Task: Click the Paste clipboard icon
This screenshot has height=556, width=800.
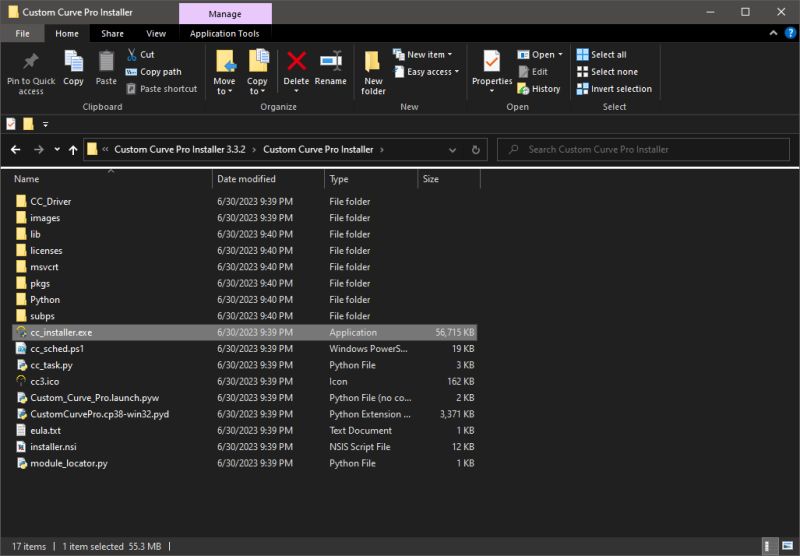Action: click(106, 62)
